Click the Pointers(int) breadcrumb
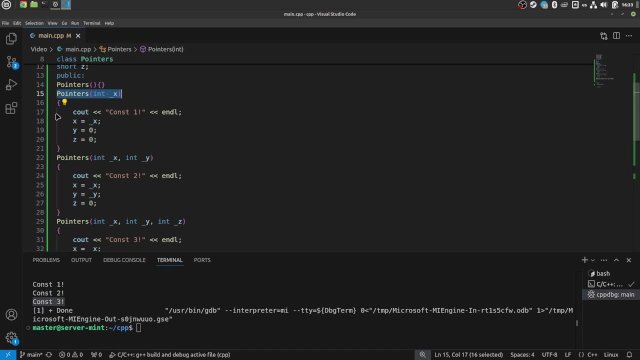640x360 pixels. (x=162, y=49)
